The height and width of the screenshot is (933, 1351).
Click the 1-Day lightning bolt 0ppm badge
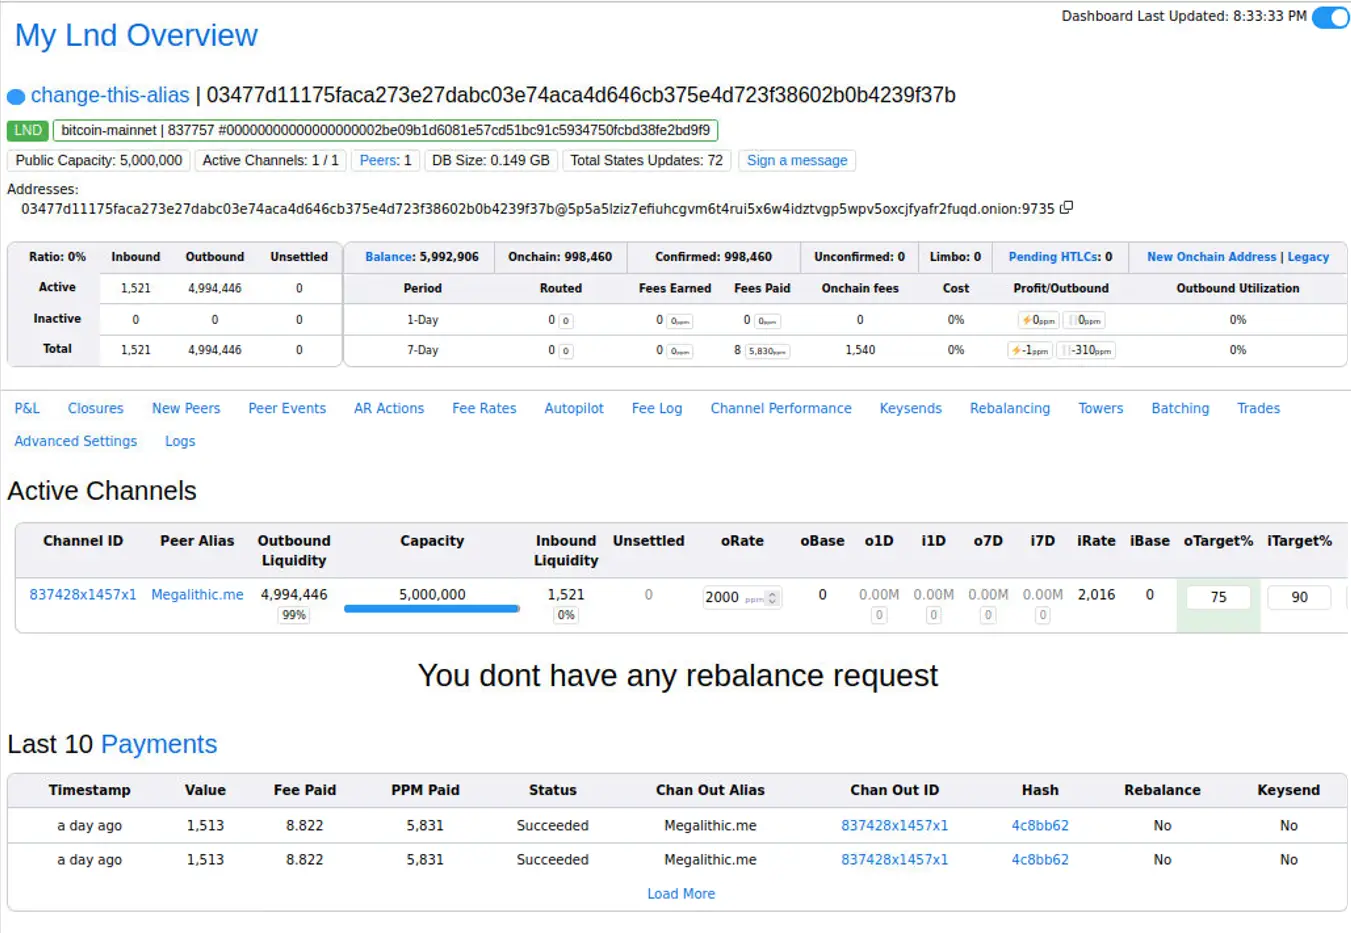pyautogui.click(x=1038, y=321)
